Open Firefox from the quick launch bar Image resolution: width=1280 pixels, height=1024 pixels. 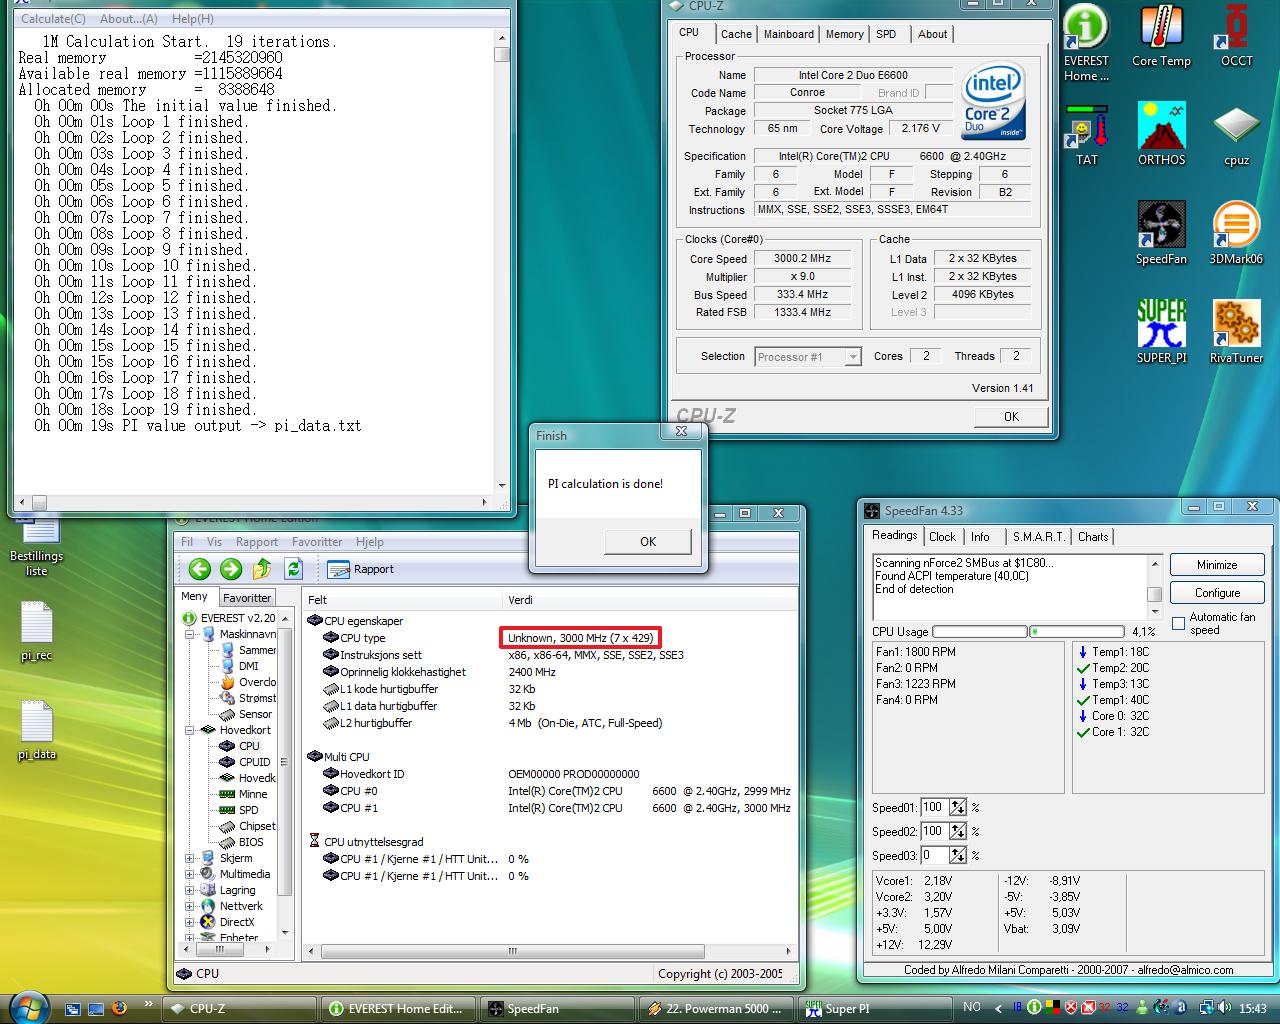point(120,1008)
